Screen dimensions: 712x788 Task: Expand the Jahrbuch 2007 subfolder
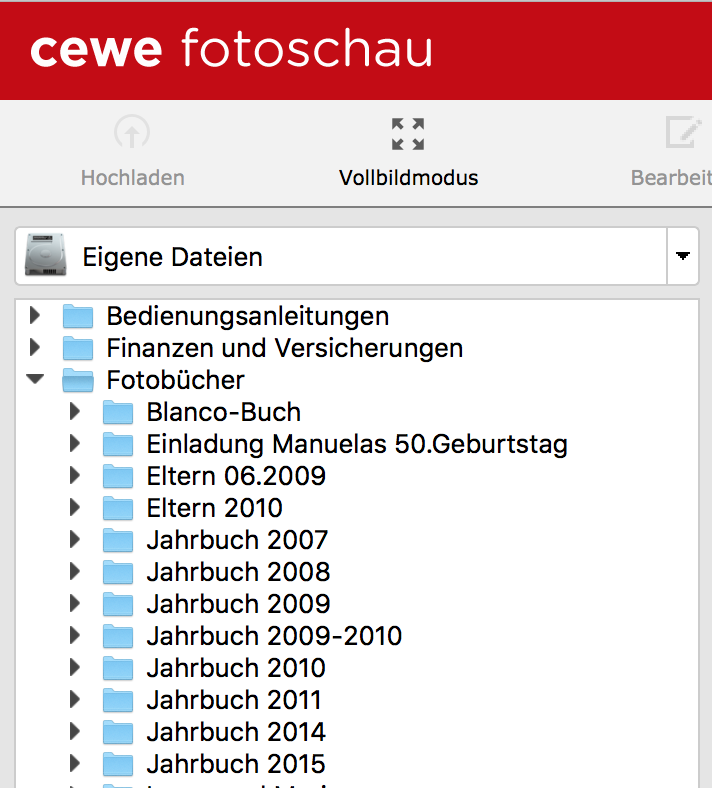[x=75, y=540]
